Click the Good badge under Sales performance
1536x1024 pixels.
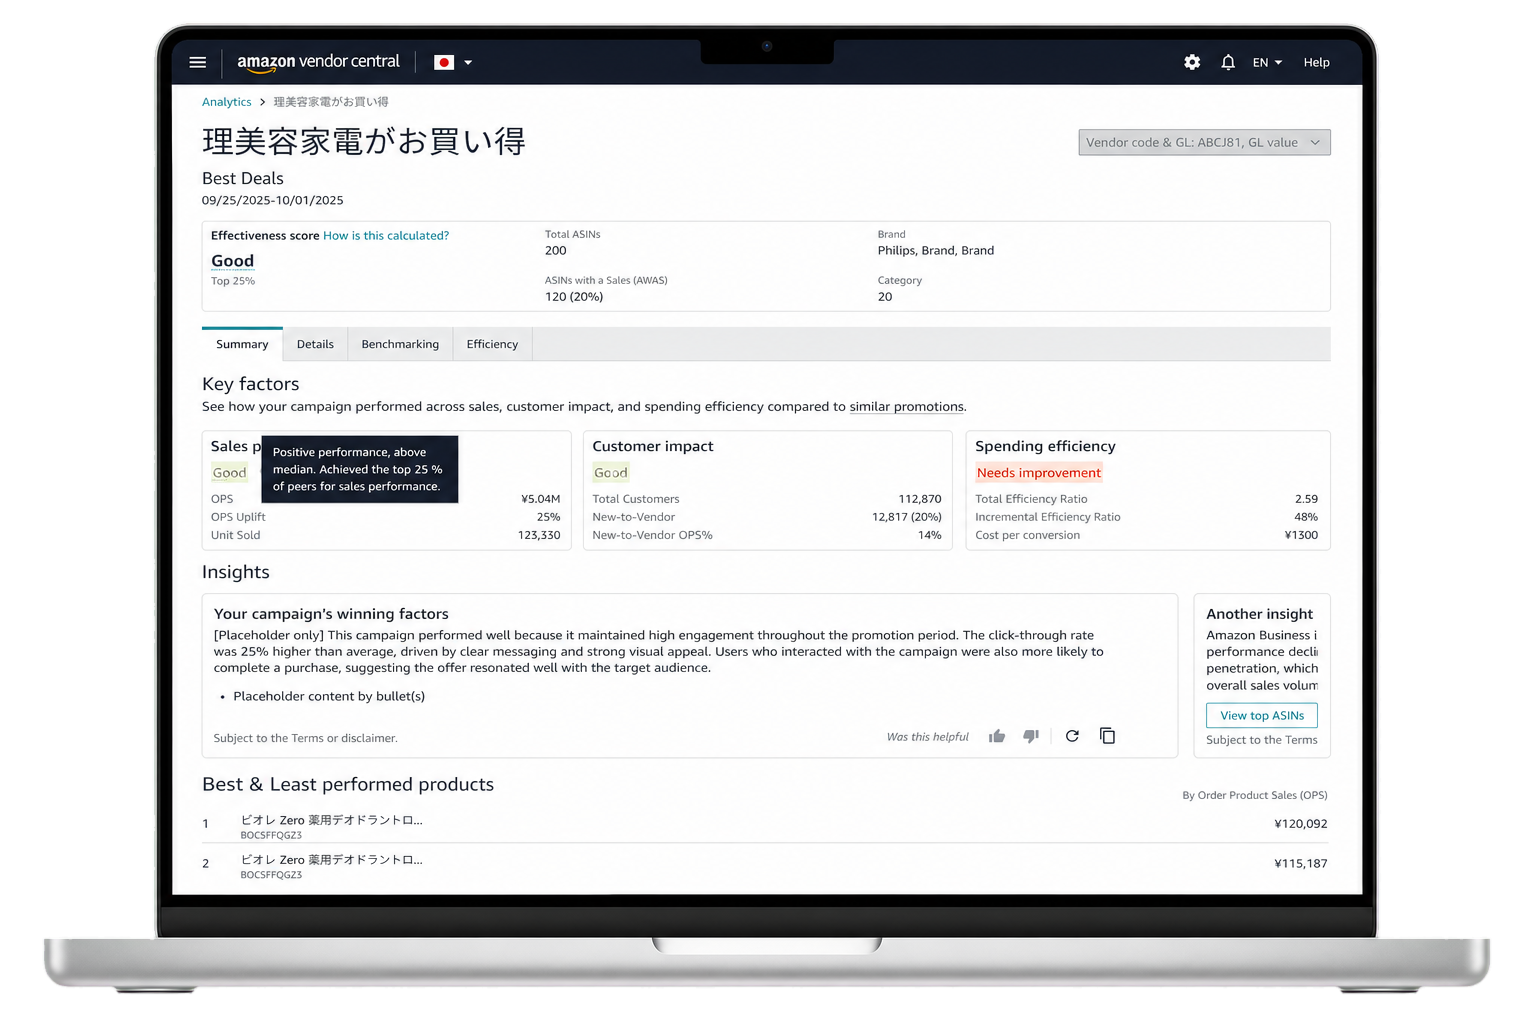[229, 473]
